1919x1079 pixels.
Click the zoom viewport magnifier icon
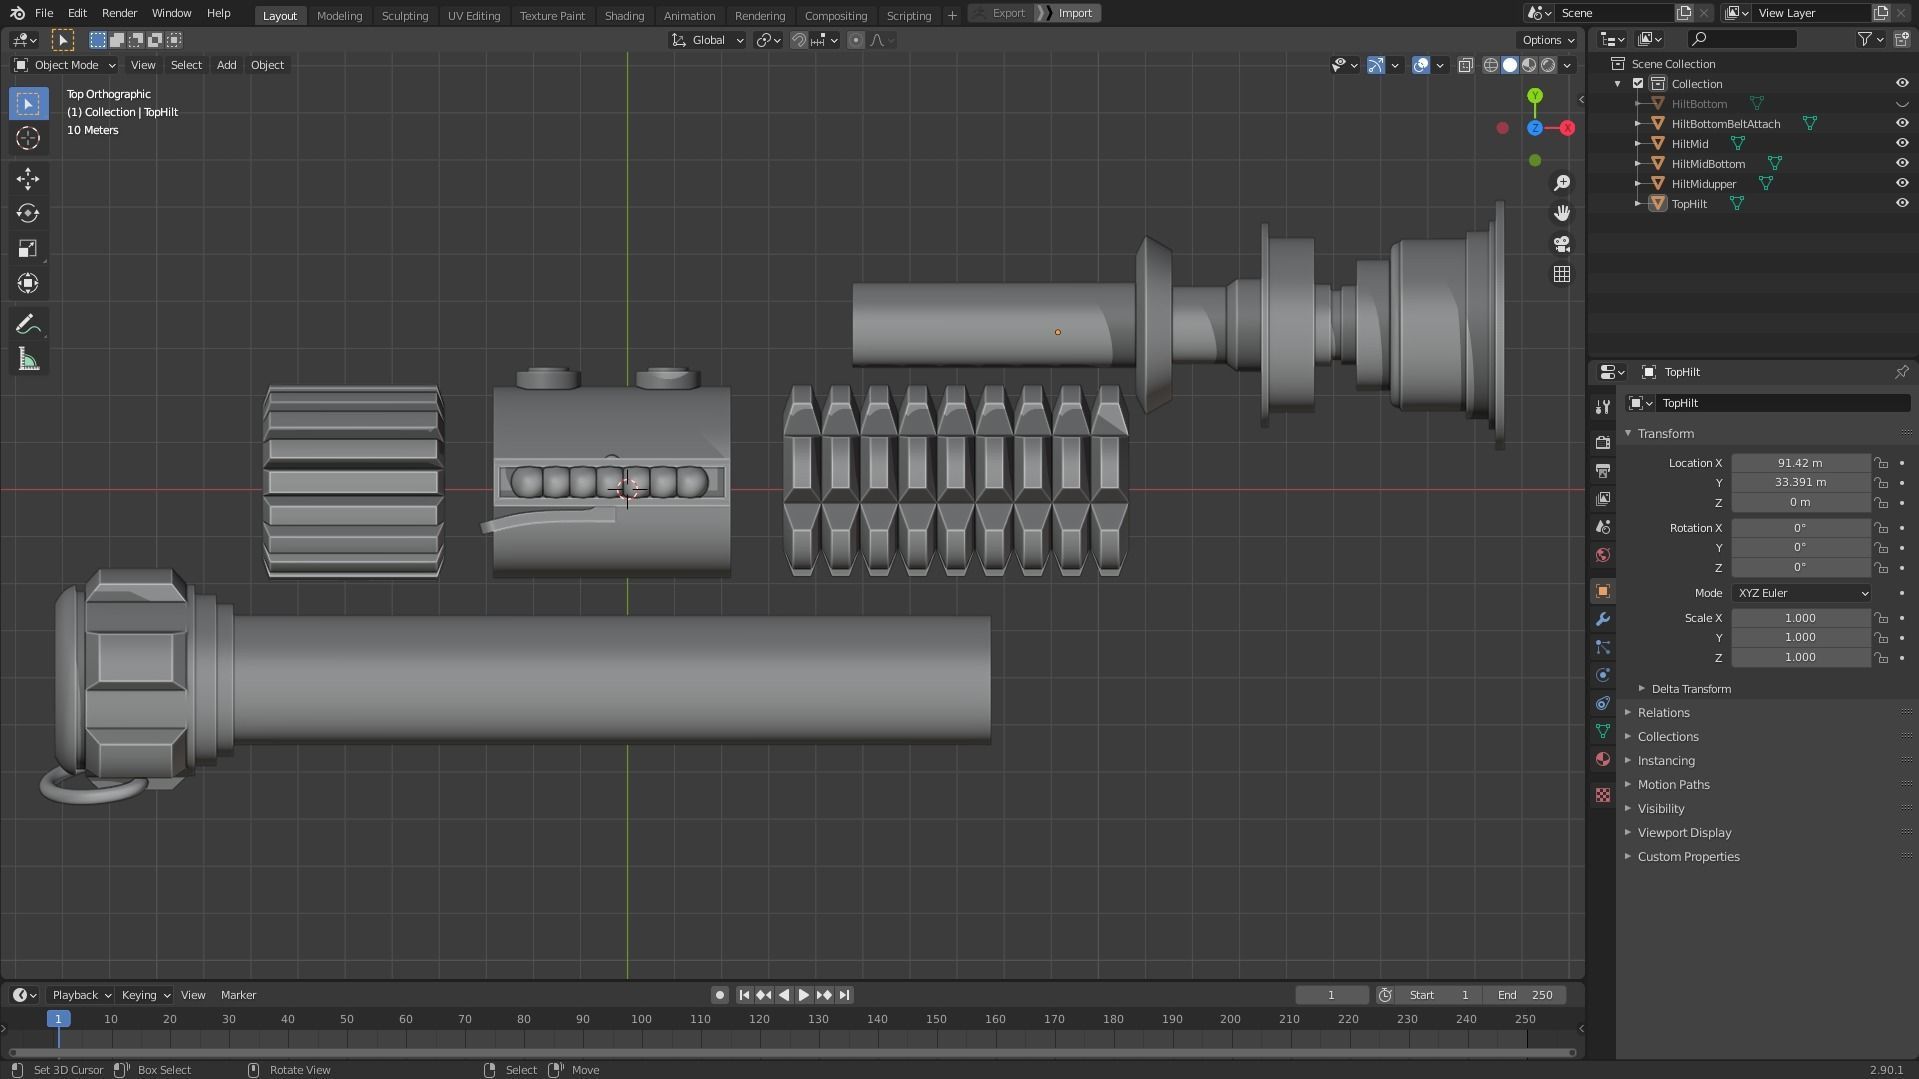point(1562,183)
